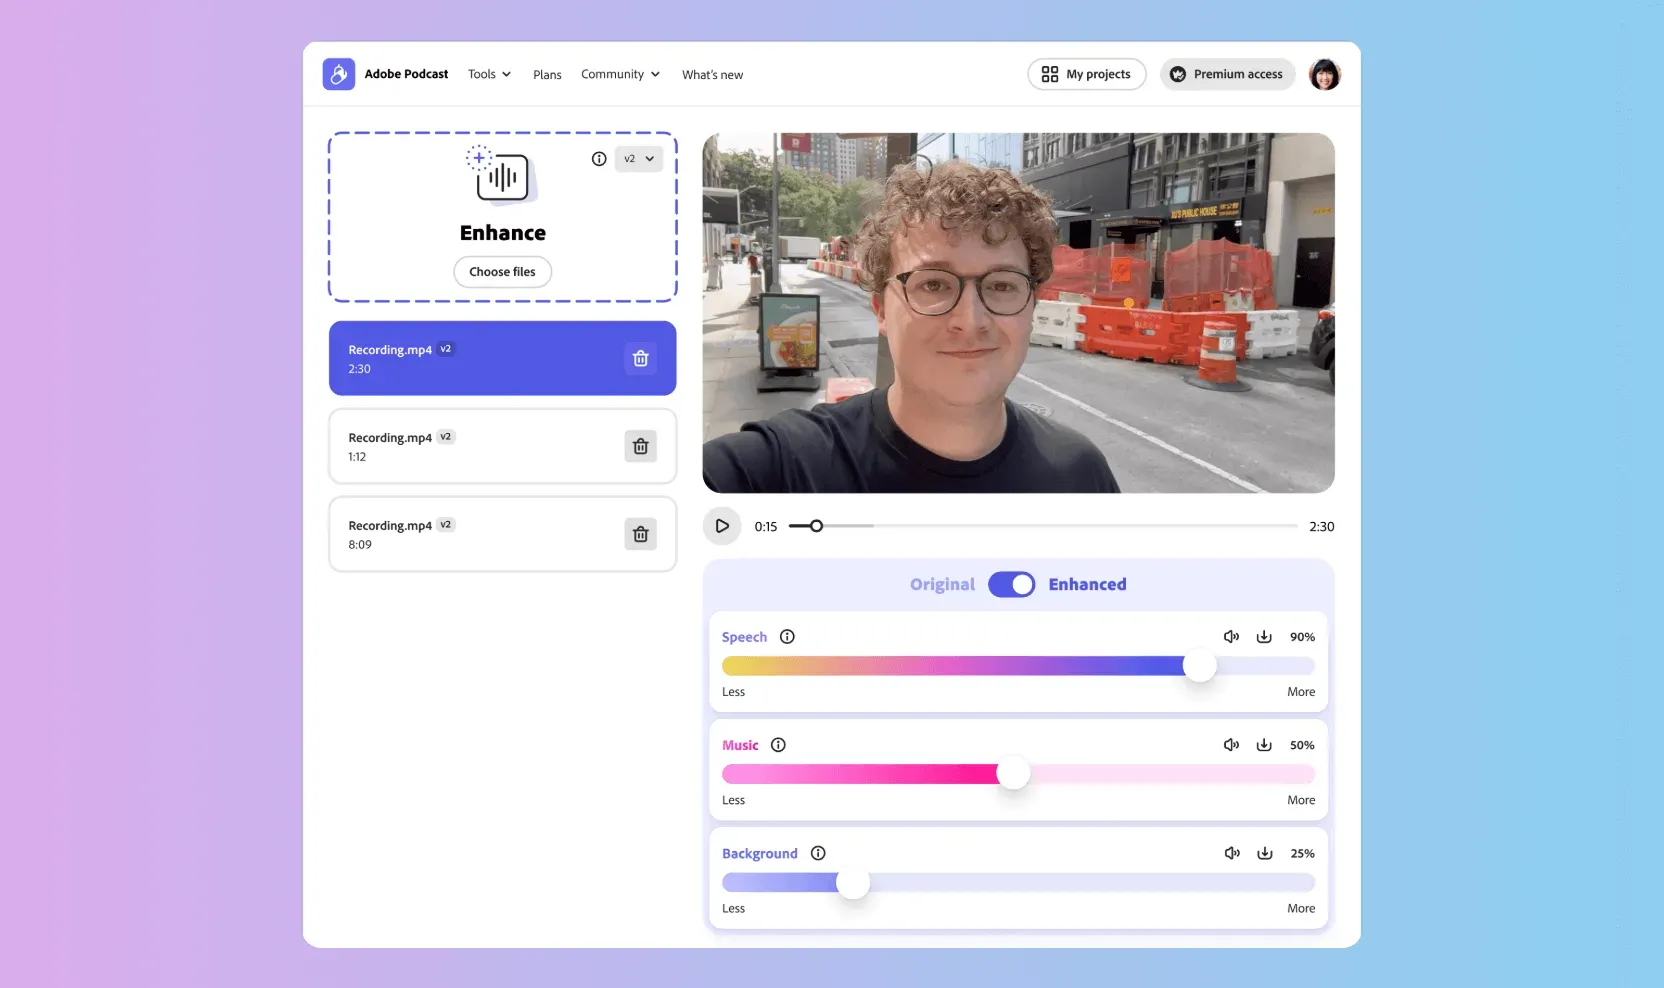Mute the Music track speaker icon
Viewport: 1664px width, 988px height.
click(1231, 745)
